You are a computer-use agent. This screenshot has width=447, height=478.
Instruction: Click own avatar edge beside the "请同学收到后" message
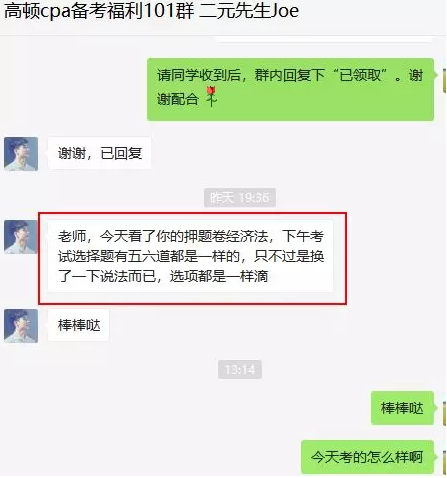pyautogui.click(x=445, y=80)
